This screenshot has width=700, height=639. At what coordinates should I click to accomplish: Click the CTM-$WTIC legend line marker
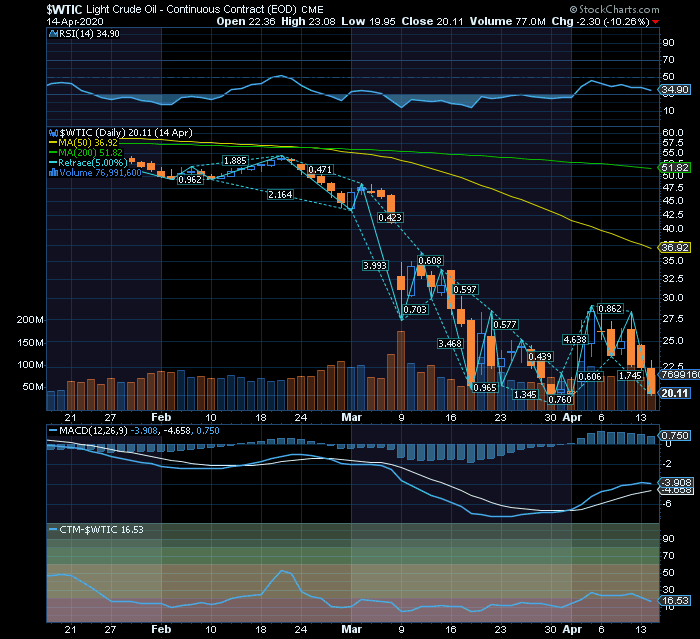[x=53, y=530]
